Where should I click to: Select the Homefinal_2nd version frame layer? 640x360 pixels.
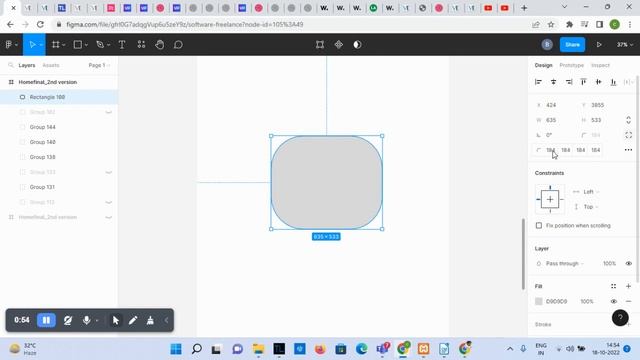point(48,82)
